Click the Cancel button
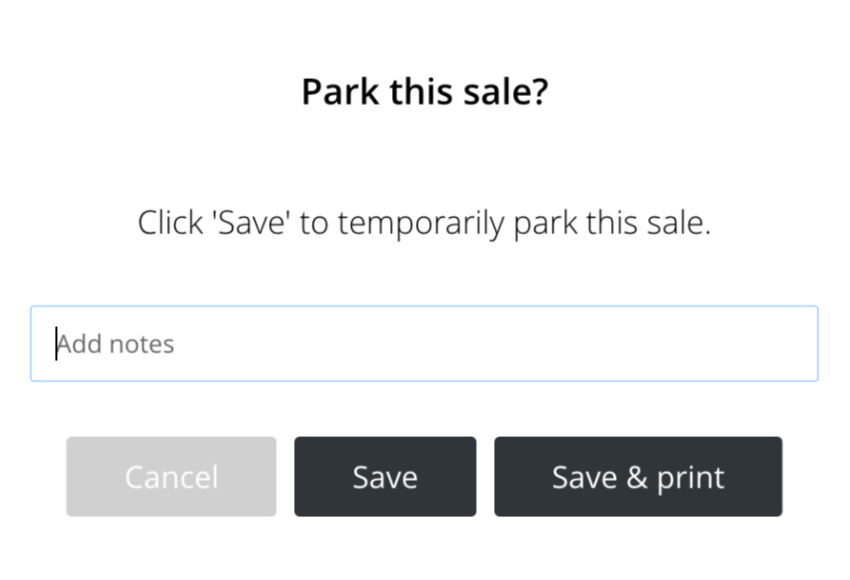Viewport: 850px width, 580px height. pyautogui.click(x=171, y=476)
